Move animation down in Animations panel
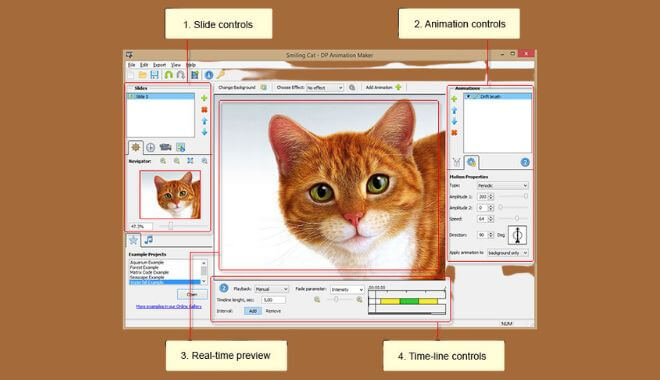This screenshot has height=380, width=660. point(454,121)
